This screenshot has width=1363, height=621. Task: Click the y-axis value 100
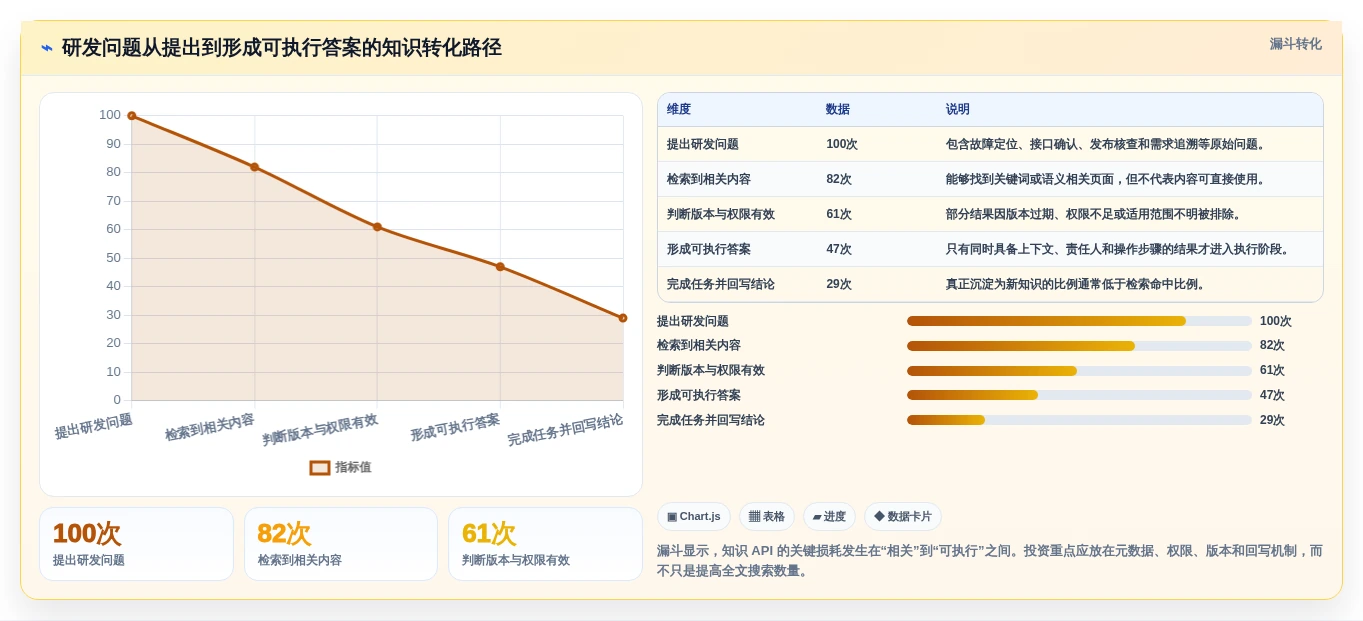tap(110, 115)
